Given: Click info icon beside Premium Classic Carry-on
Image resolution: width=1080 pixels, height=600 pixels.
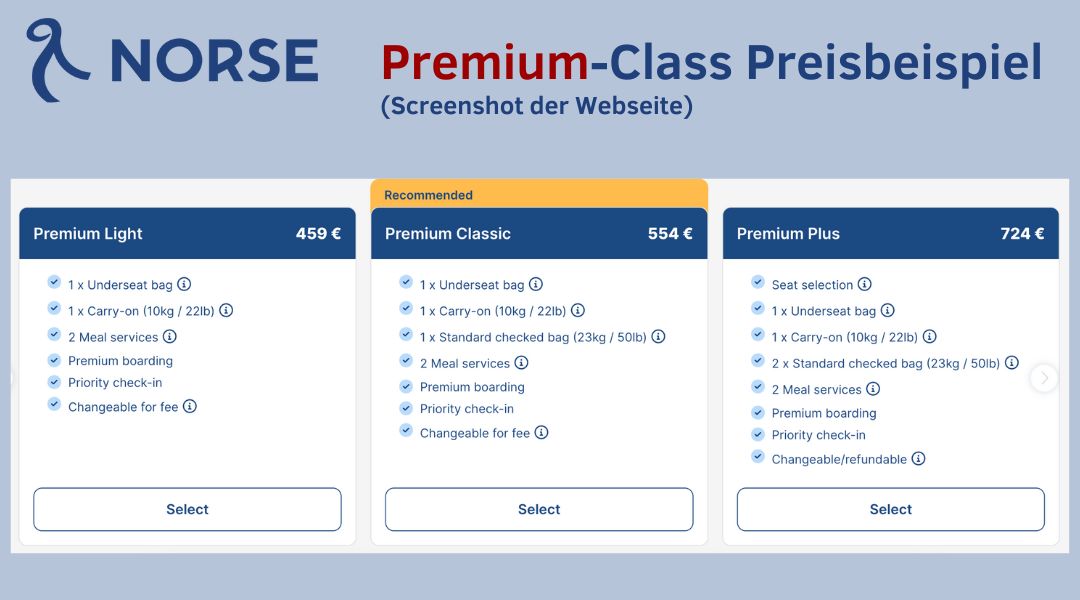Looking at the screenshot, I should tap(578, 310).
